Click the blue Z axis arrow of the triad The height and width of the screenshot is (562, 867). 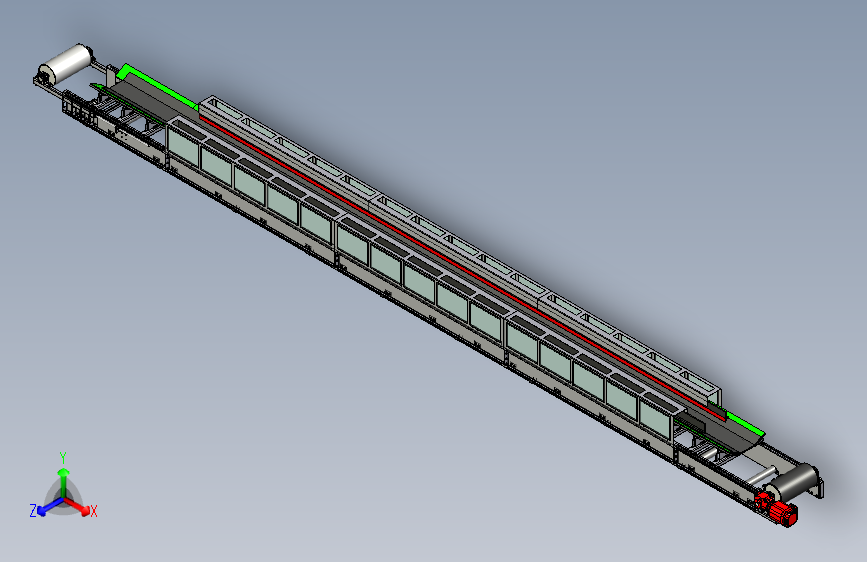tap(49, 506)
